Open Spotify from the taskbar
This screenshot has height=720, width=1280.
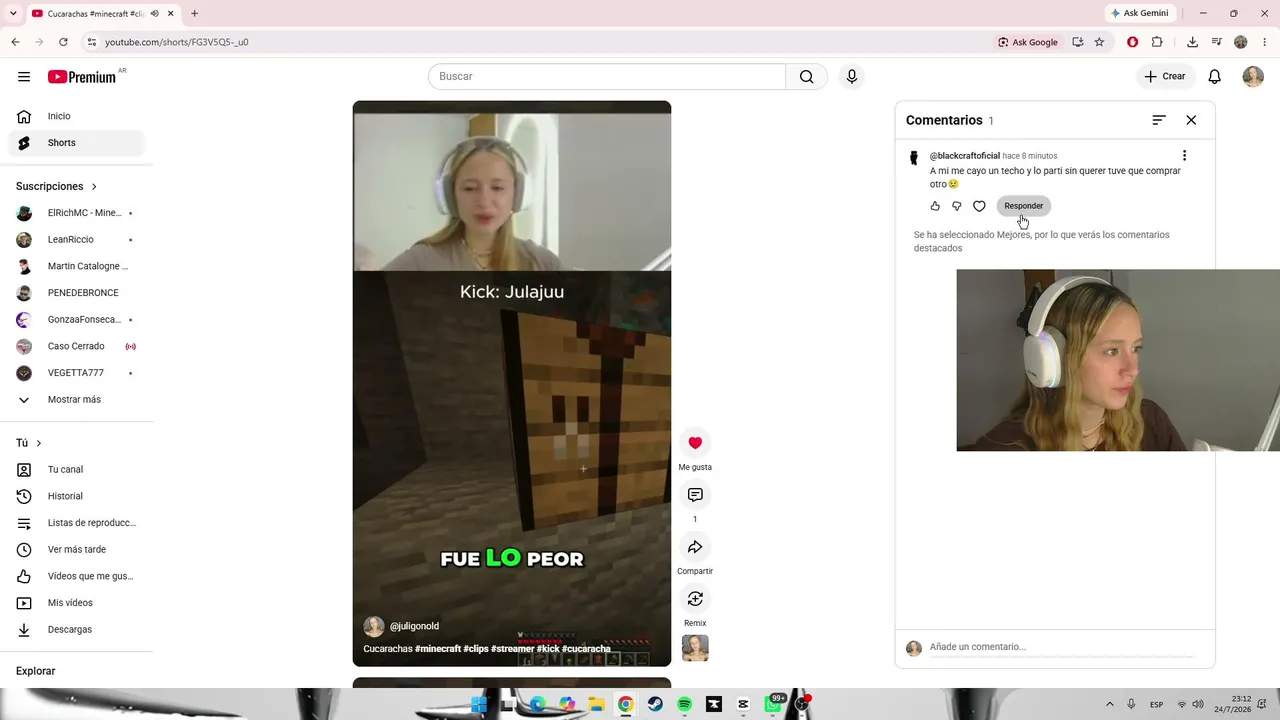coord(684,704)
